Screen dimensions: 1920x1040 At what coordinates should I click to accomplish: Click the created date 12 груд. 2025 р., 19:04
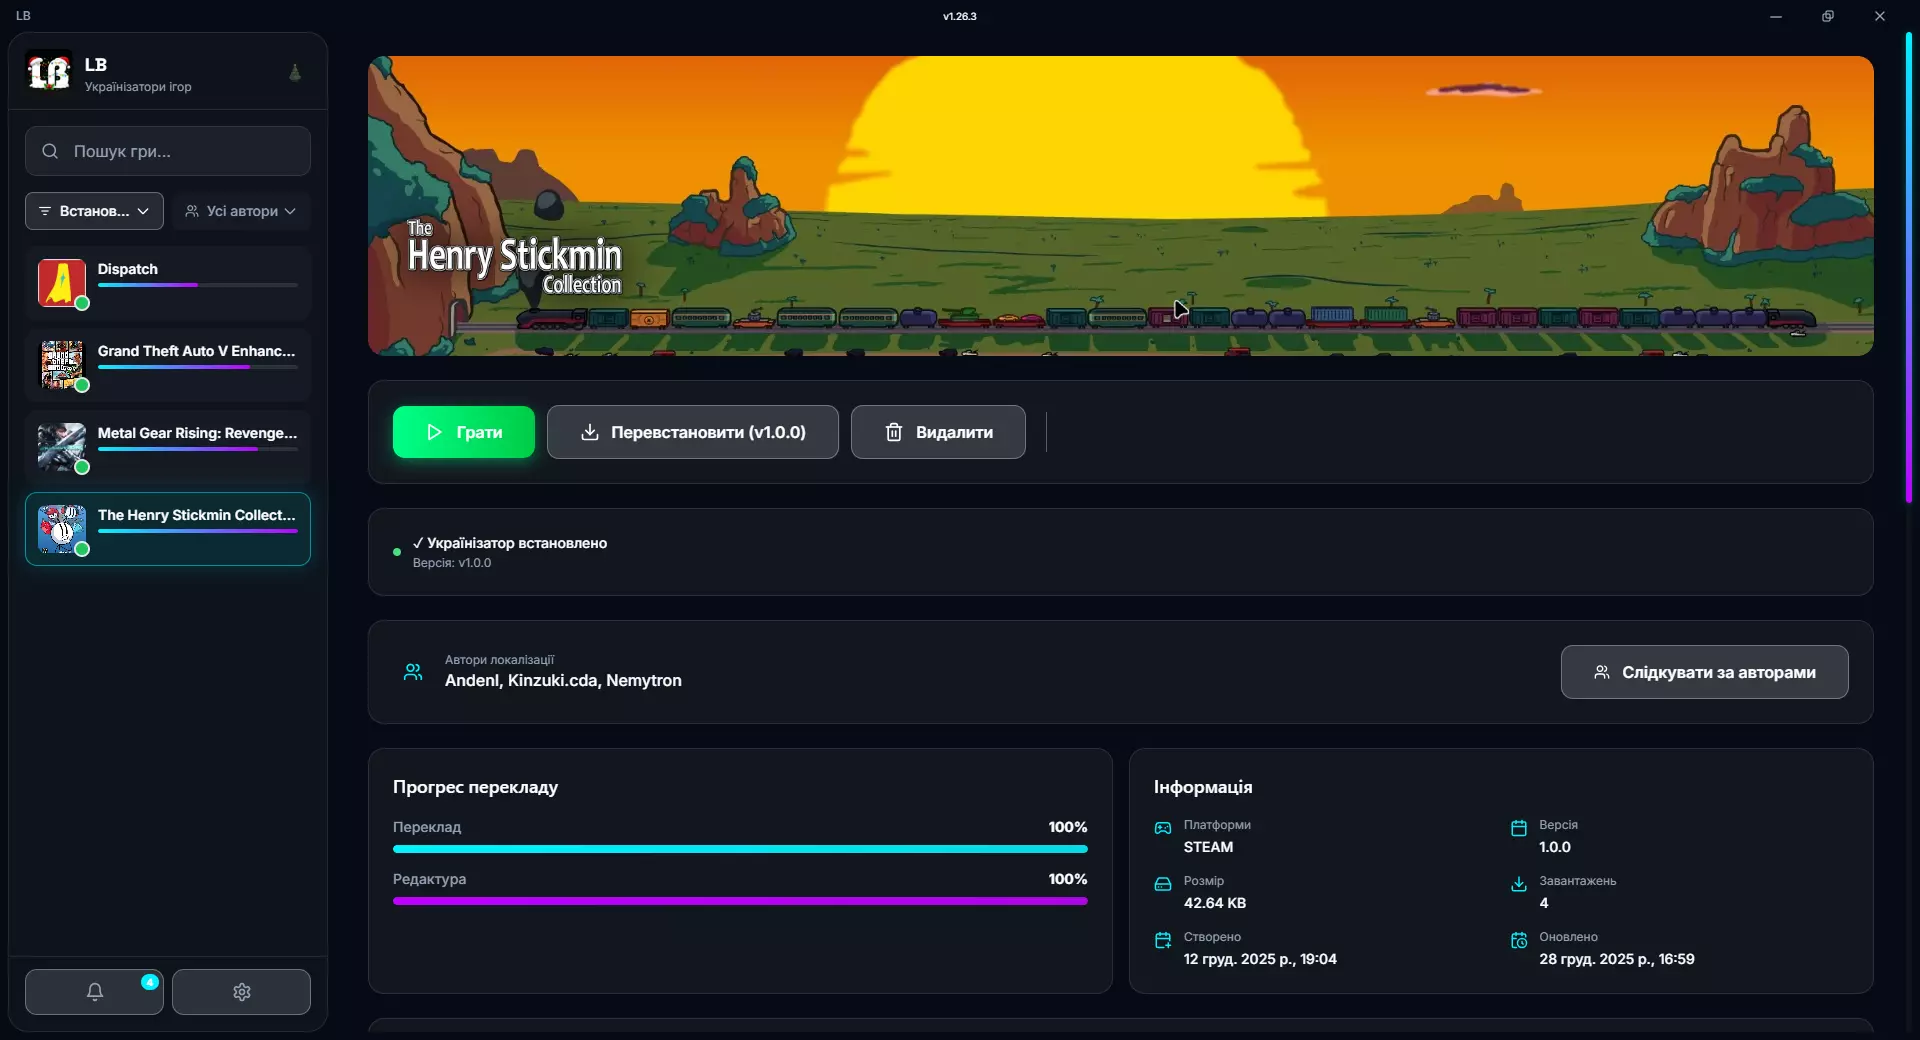click(1260, 959)
